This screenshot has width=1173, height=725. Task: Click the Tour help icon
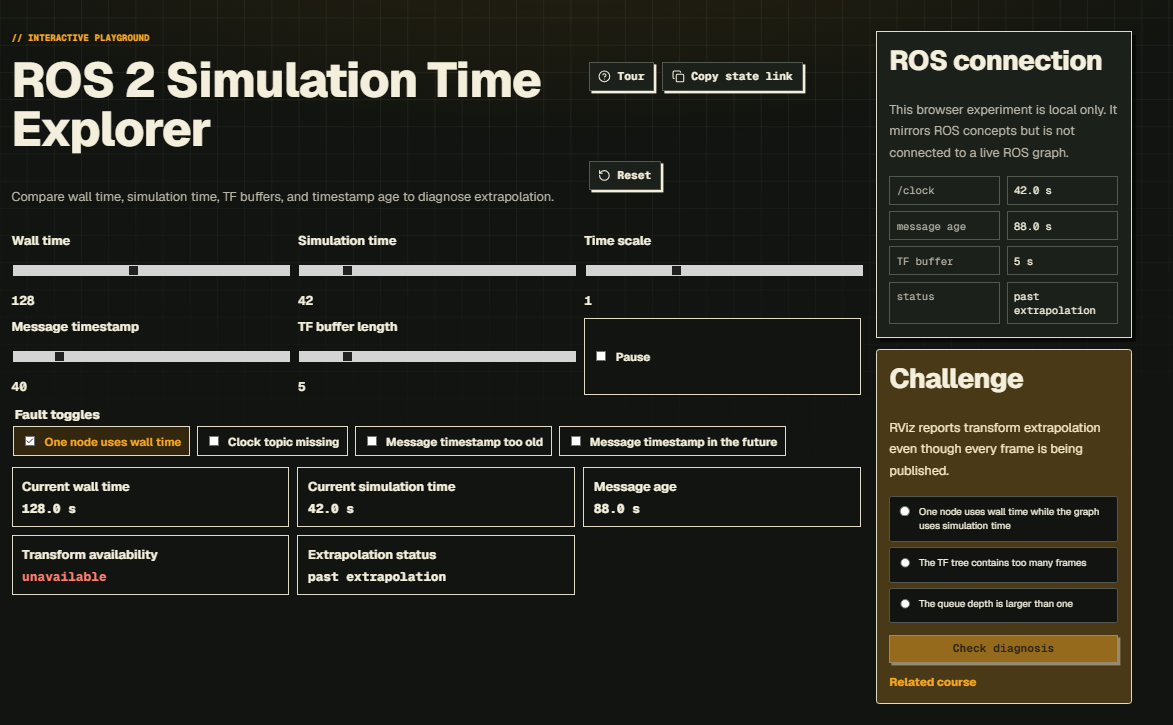[x=604, y=76]
